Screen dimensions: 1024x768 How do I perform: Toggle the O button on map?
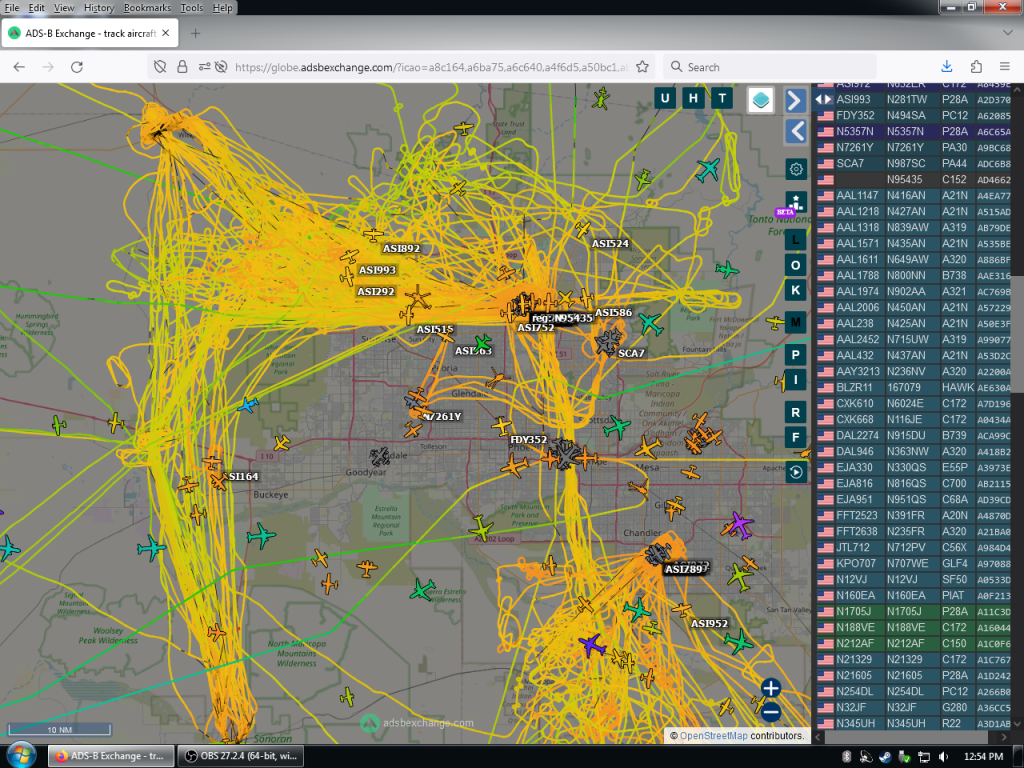pyautogui.click(x=795, y=265)
